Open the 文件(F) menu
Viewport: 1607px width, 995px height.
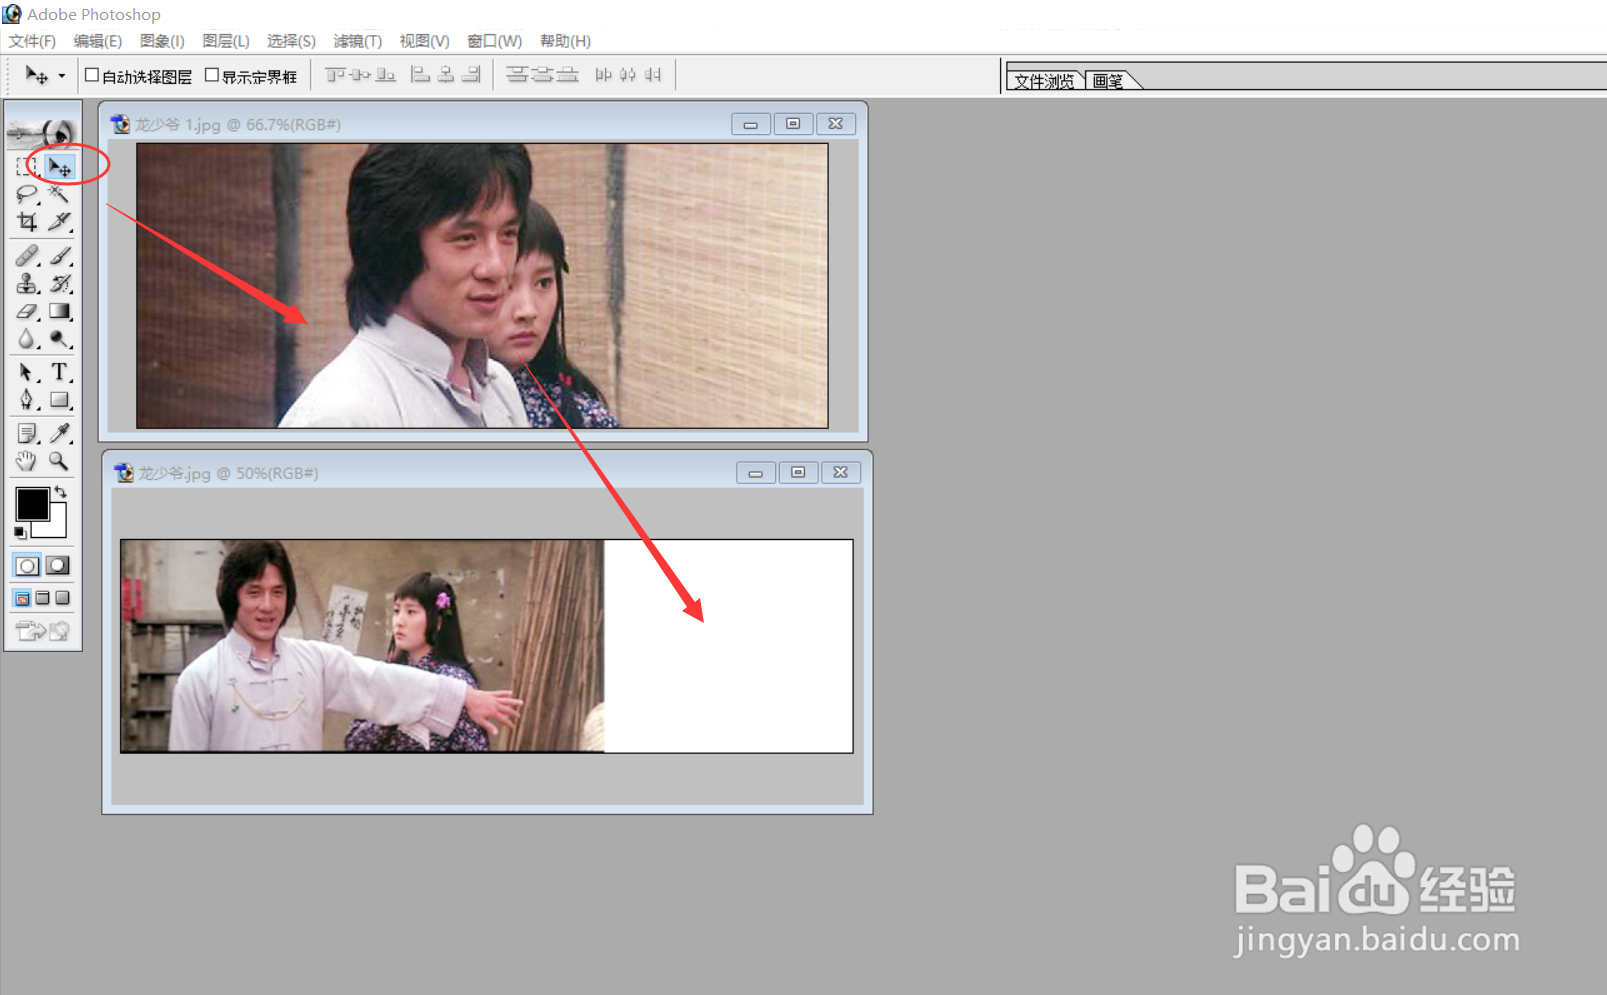pos(32,41)
